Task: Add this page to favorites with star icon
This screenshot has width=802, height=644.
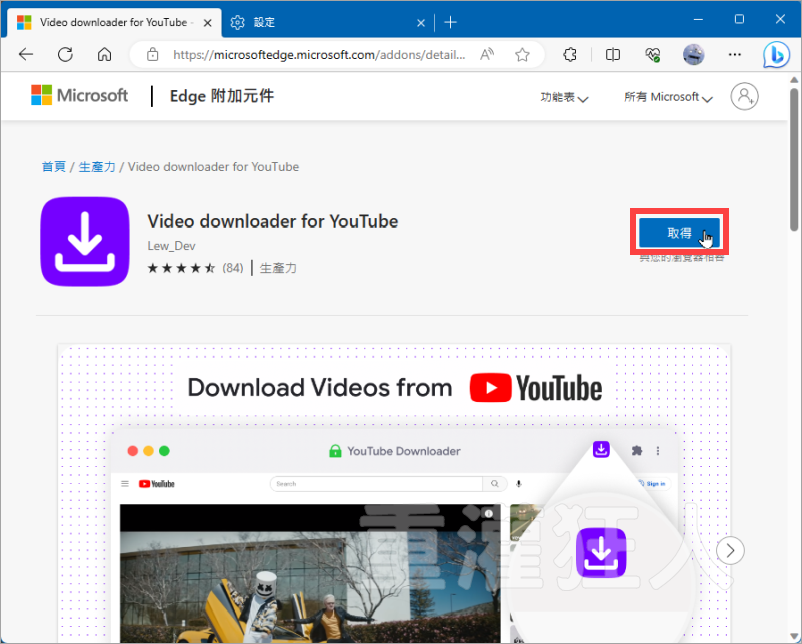Action: pos(522,54)
